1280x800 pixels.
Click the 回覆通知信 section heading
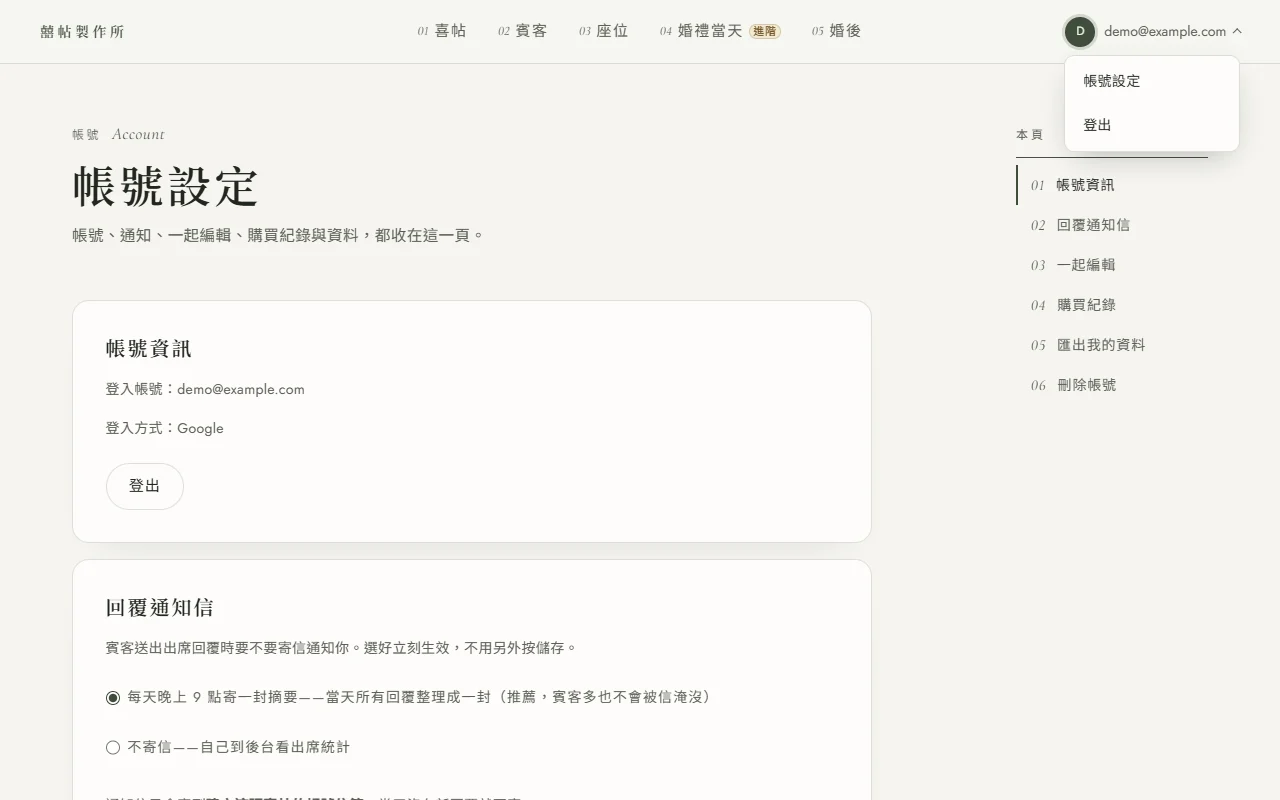click(160, 608)
